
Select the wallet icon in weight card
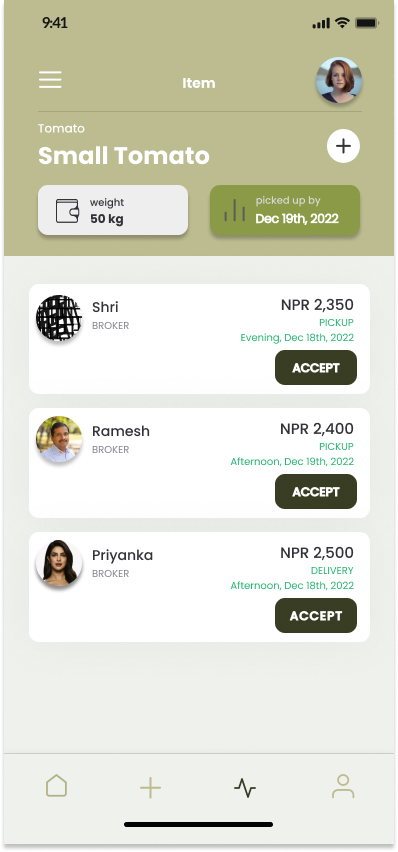pos(67,211)
